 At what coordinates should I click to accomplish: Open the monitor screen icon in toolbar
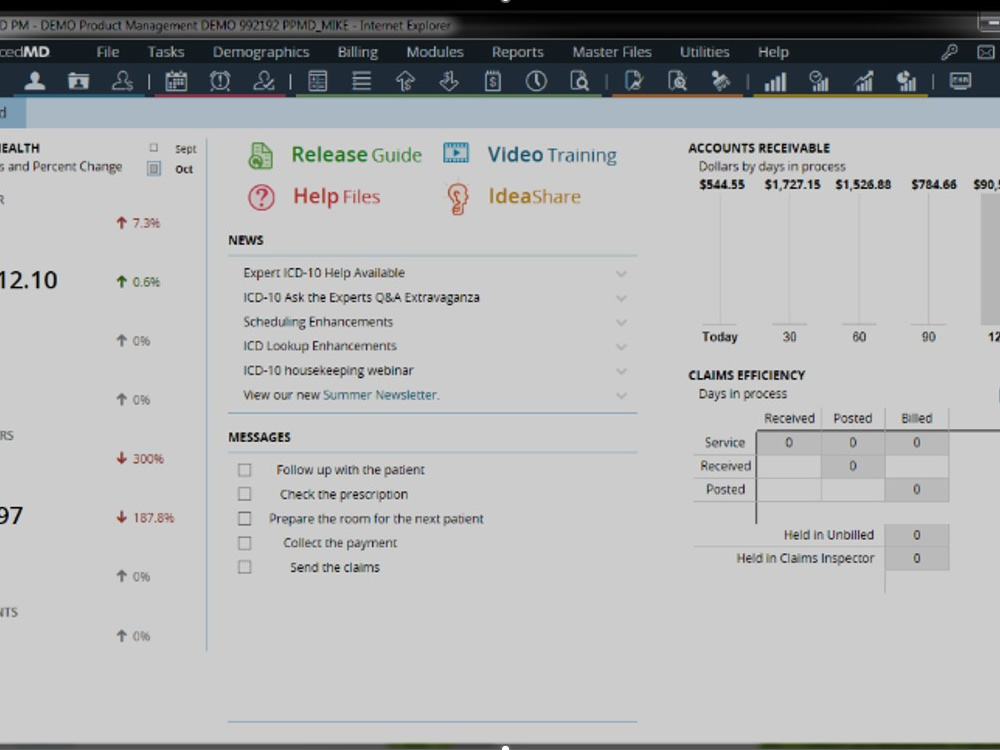[x=960, y=81]
